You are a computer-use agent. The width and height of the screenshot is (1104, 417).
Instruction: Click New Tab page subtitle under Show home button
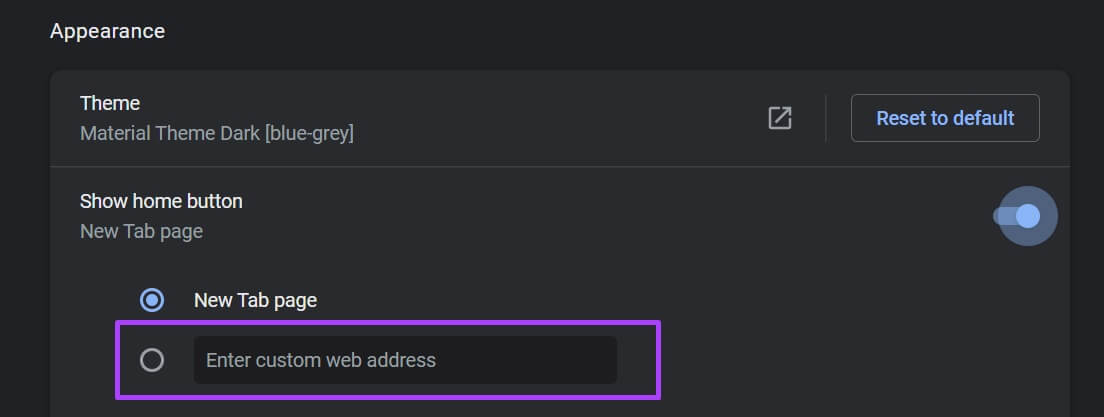point(142,231)
